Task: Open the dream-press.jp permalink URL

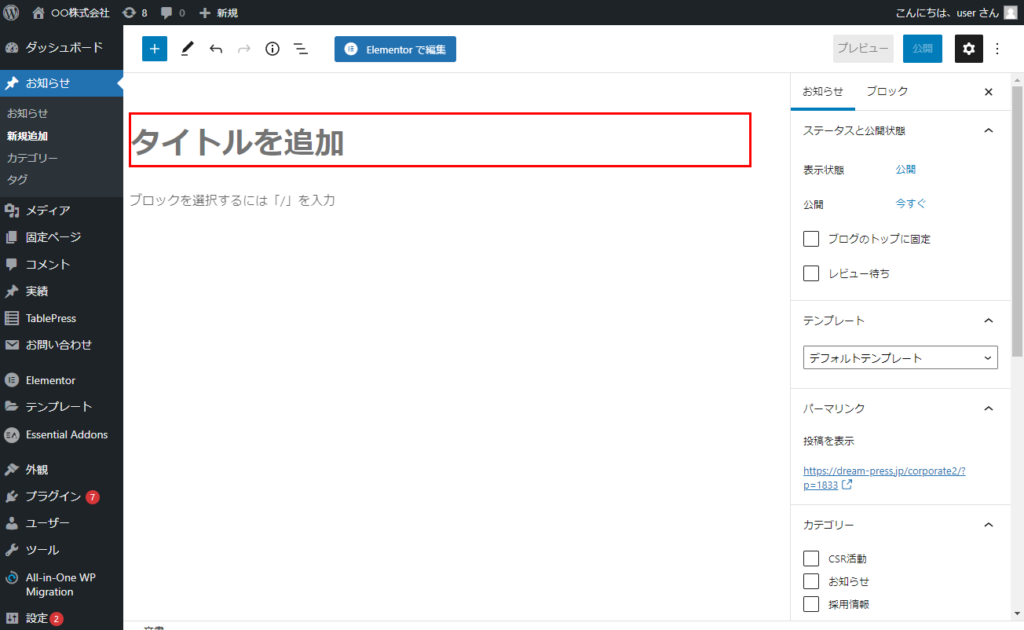Action: click(884, 477)
